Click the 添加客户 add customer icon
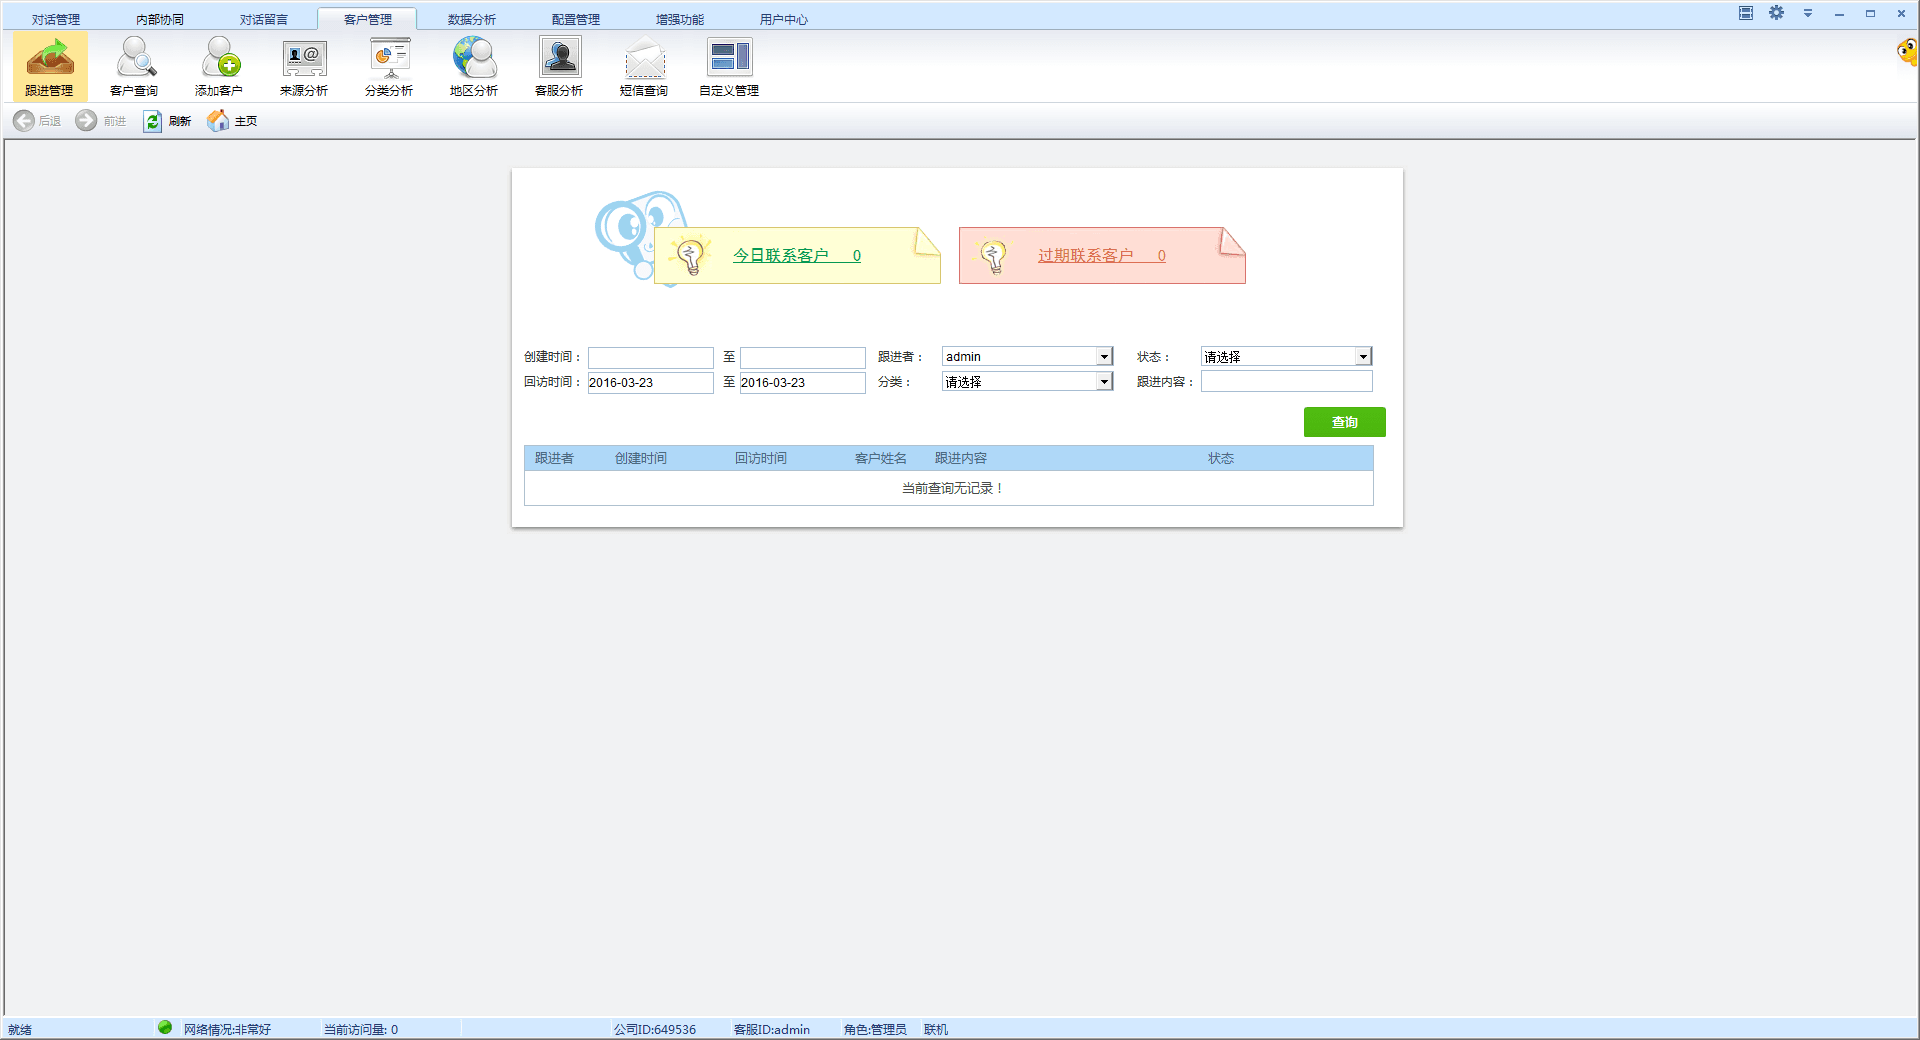Viewport: 1920px width, 1040px height. coord(219,66)
